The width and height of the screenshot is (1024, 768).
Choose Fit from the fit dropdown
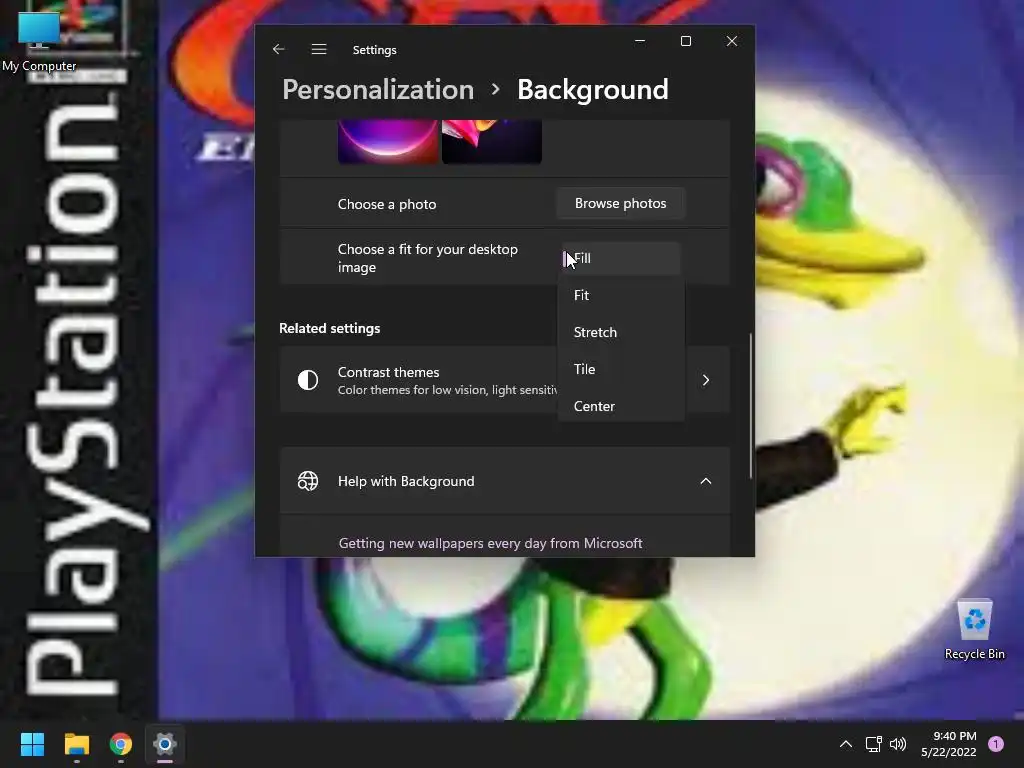click(621, 295)
